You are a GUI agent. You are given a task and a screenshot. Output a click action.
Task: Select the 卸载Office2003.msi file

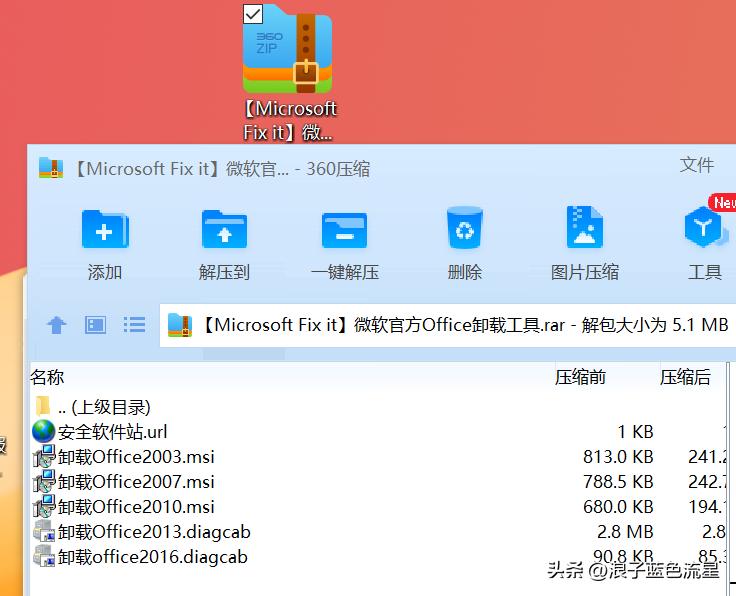[x=377, y=457]
